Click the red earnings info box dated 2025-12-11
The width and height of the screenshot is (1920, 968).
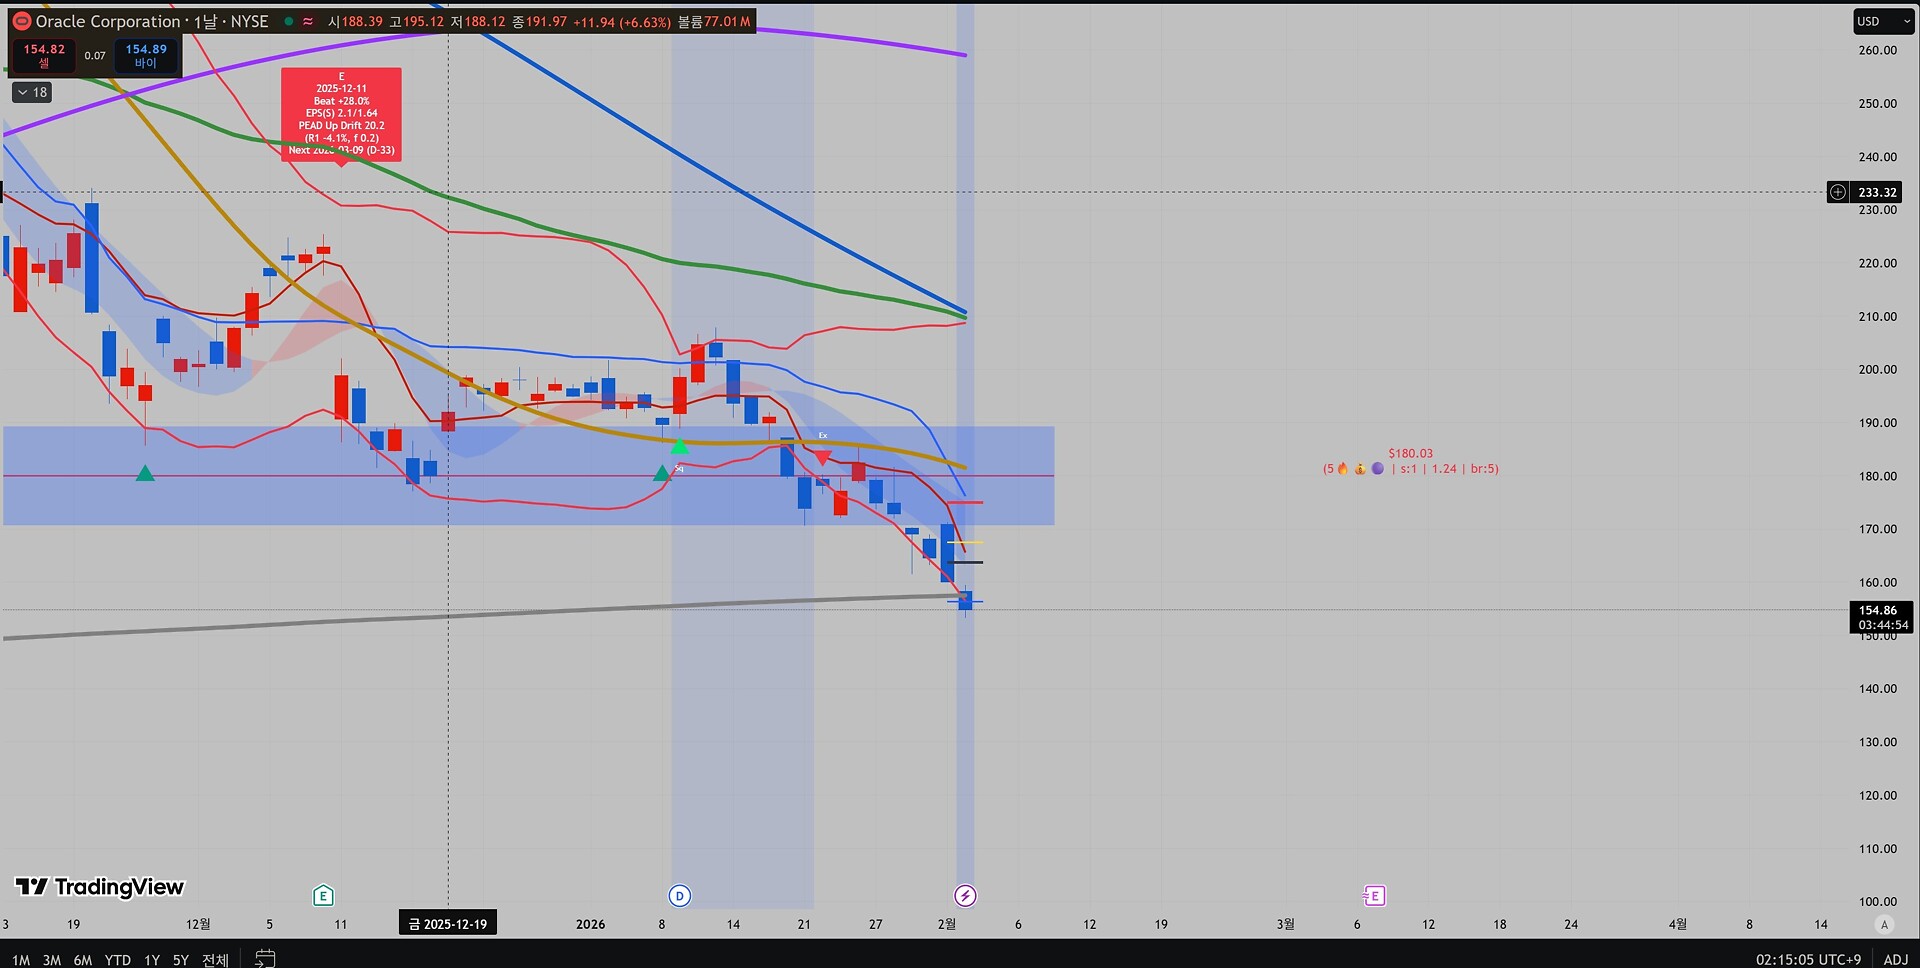click(341, 114)
